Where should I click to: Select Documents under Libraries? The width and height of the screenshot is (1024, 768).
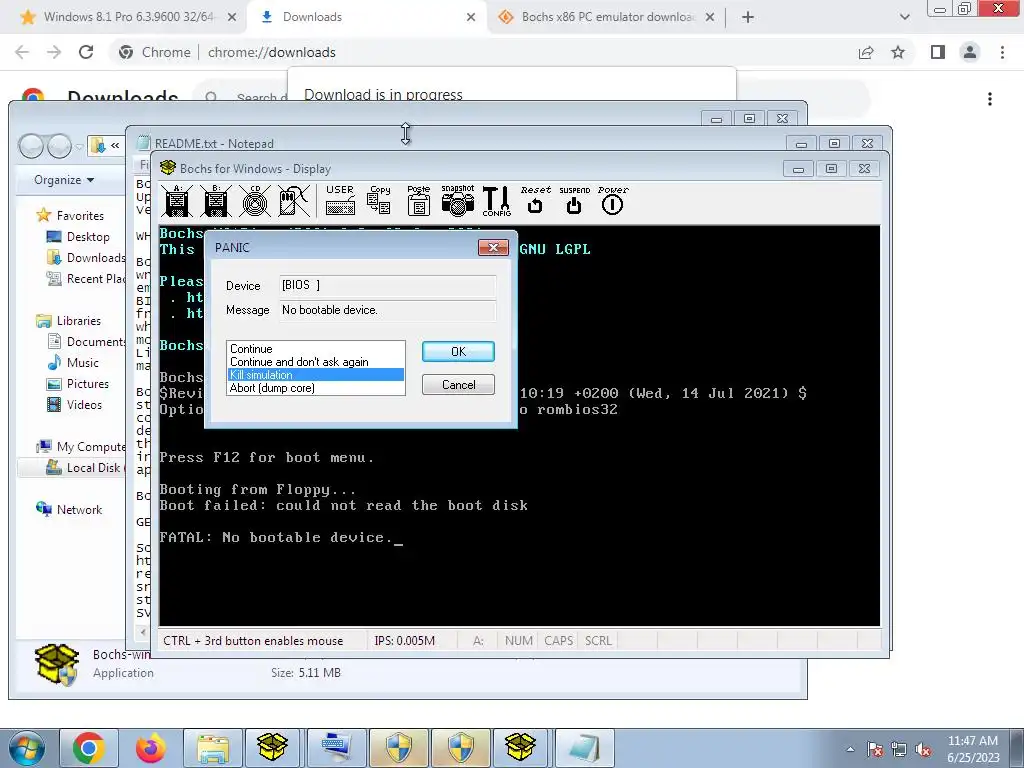(x=86, y=342)
